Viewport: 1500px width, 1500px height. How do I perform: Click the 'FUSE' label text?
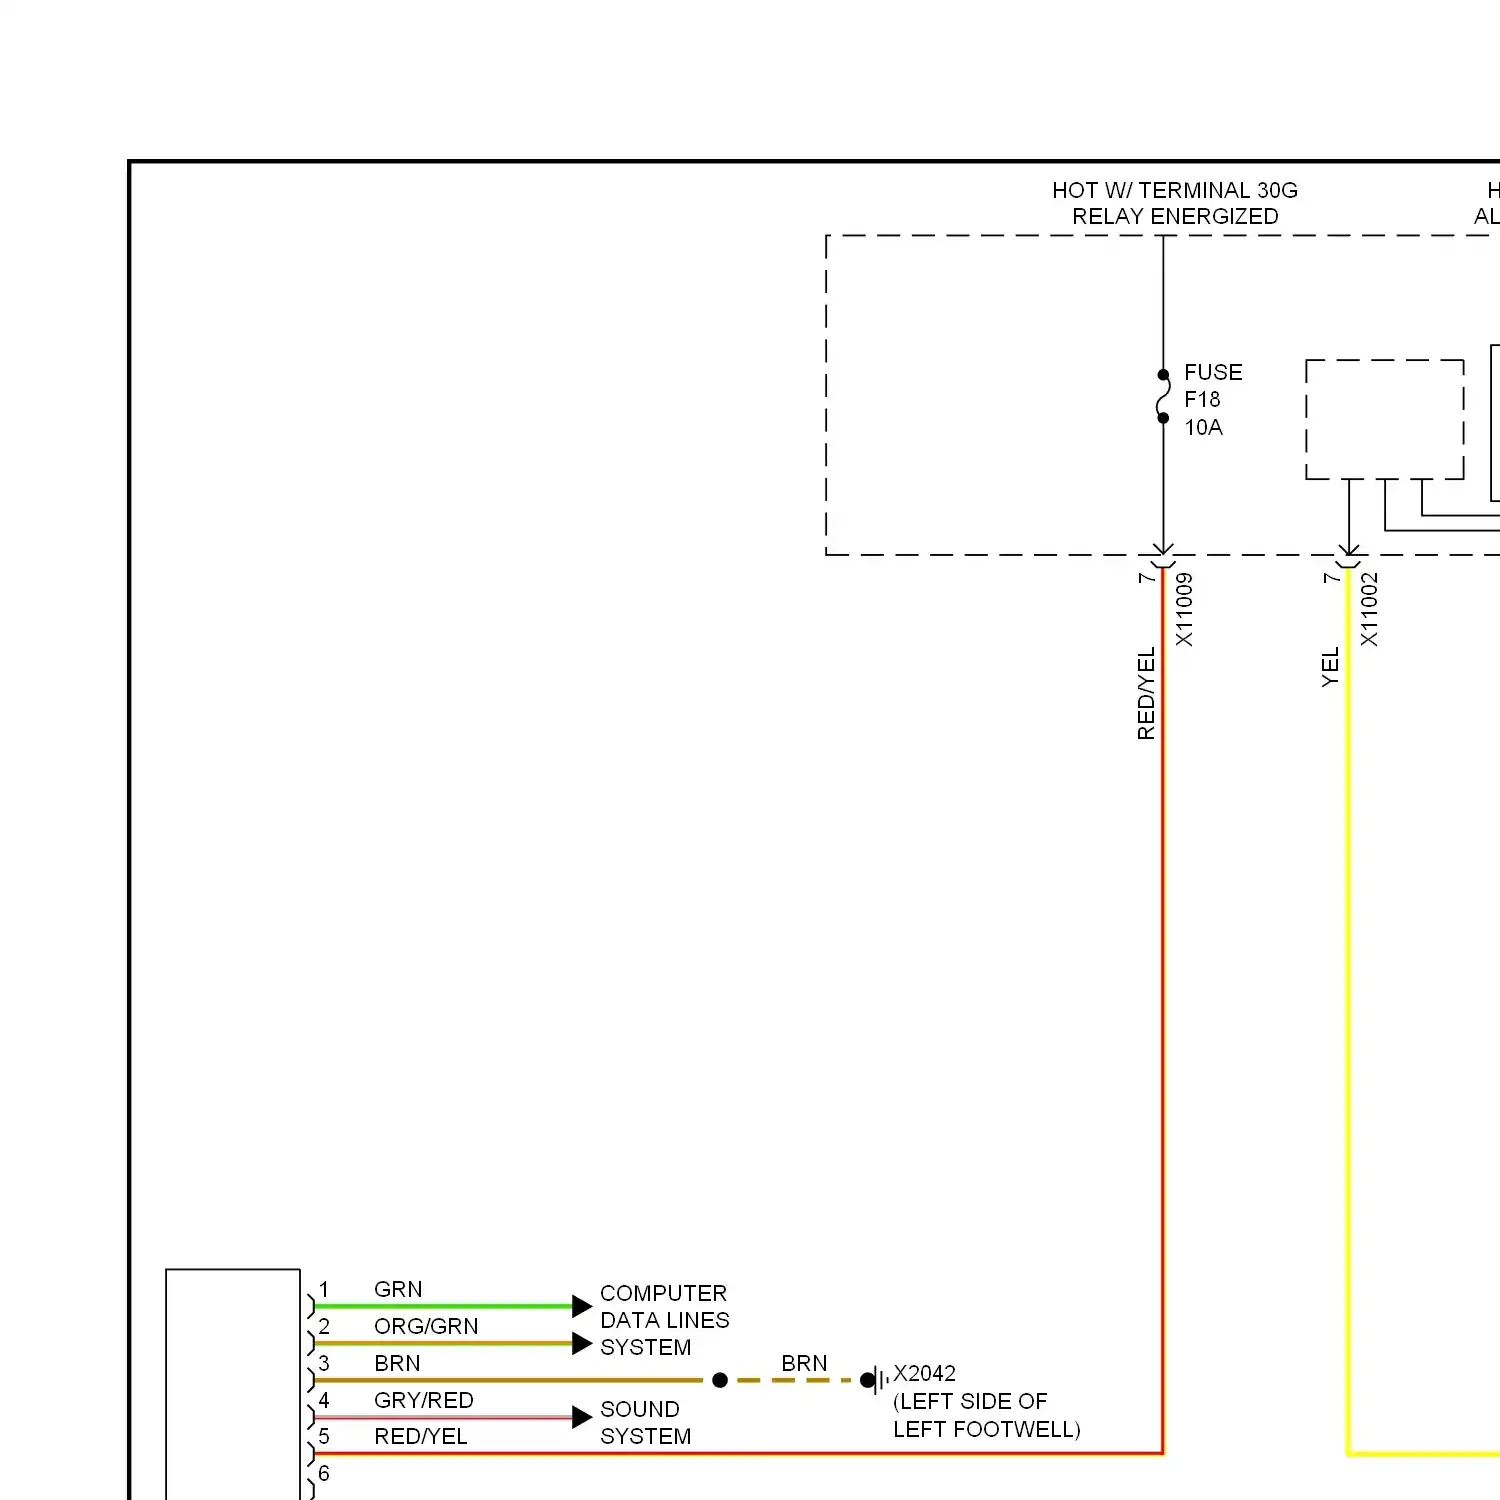(1213, 372)
